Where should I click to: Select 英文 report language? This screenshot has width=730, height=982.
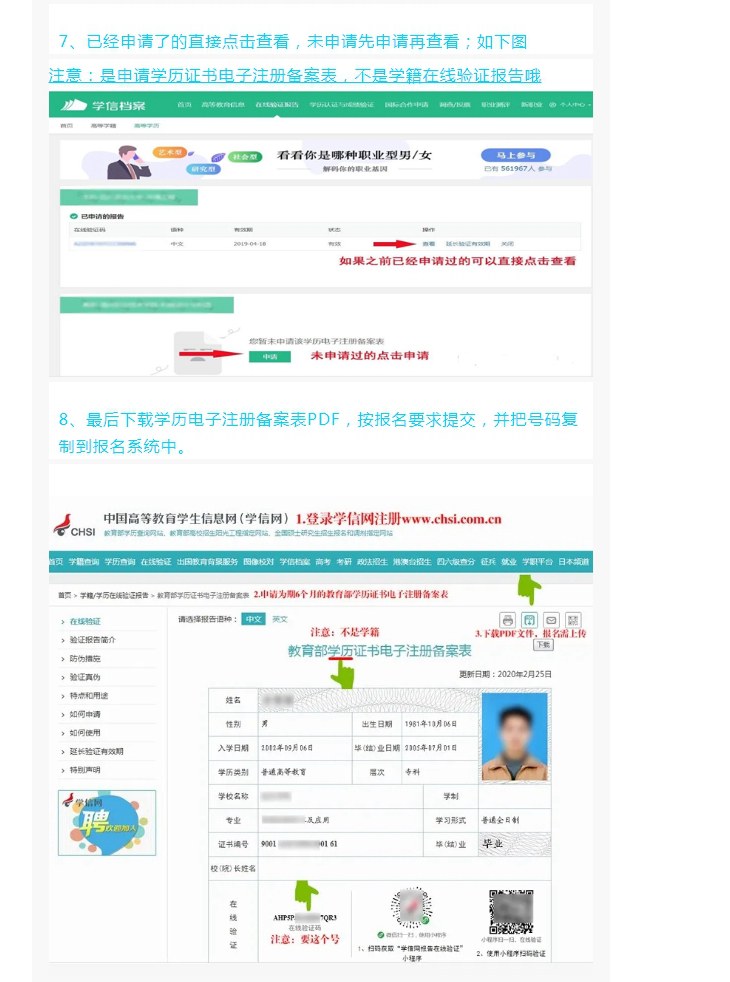point(280,619)
